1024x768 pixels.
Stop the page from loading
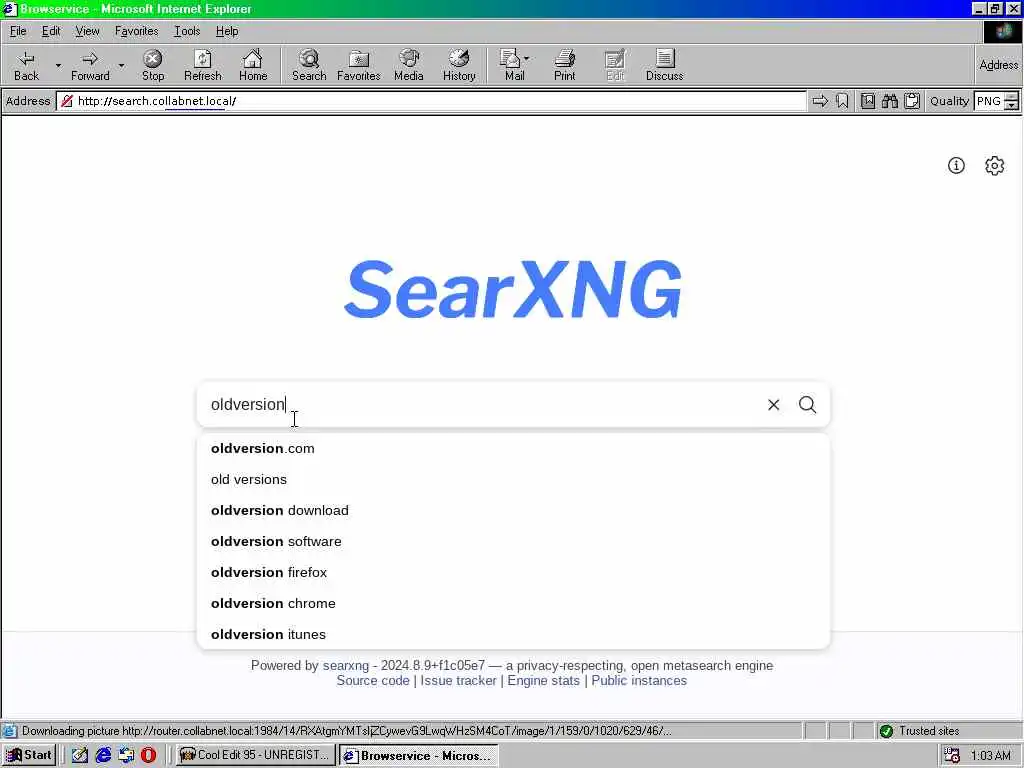coord(153,65)
